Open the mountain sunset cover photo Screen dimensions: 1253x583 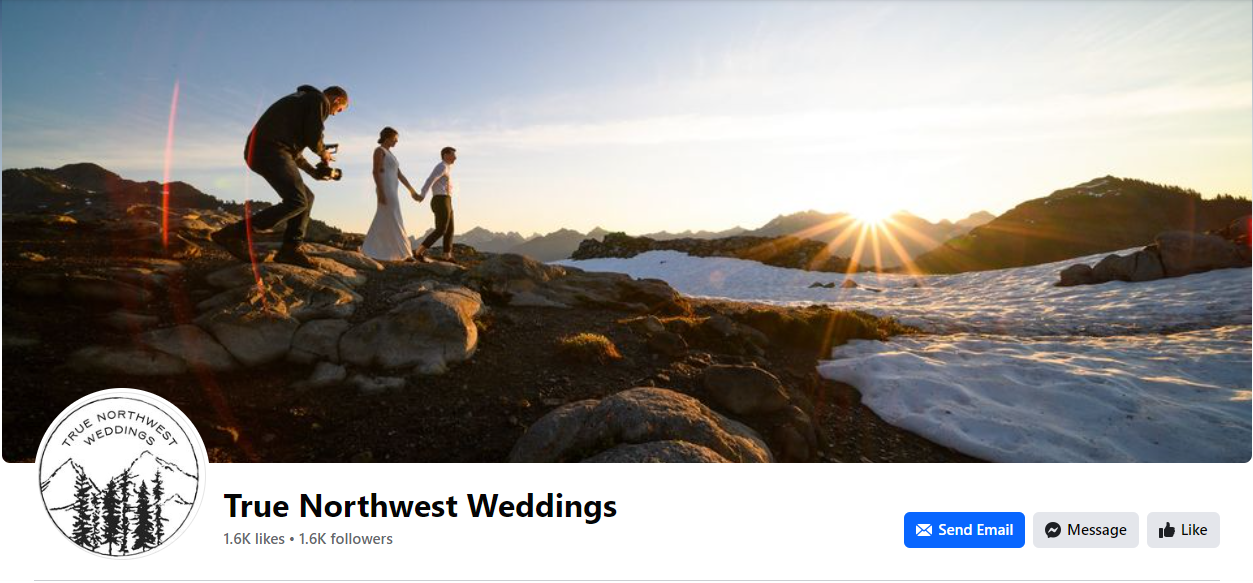pos(626,231)
